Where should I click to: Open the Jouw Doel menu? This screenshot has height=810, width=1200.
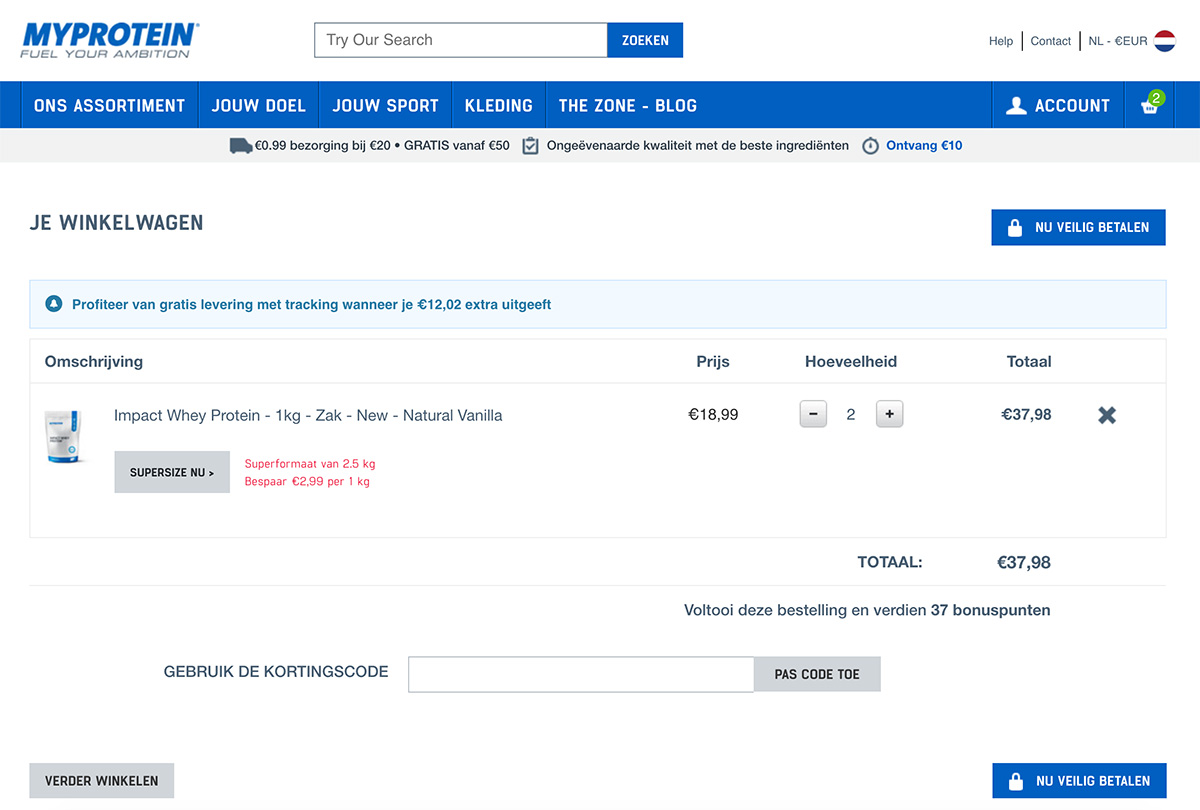[x=259, y=105]
